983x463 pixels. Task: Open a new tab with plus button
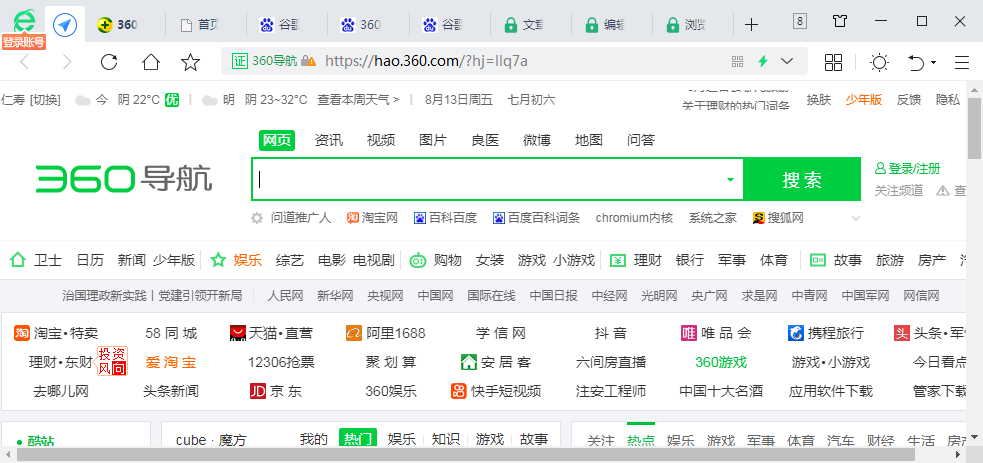[751, 25]
